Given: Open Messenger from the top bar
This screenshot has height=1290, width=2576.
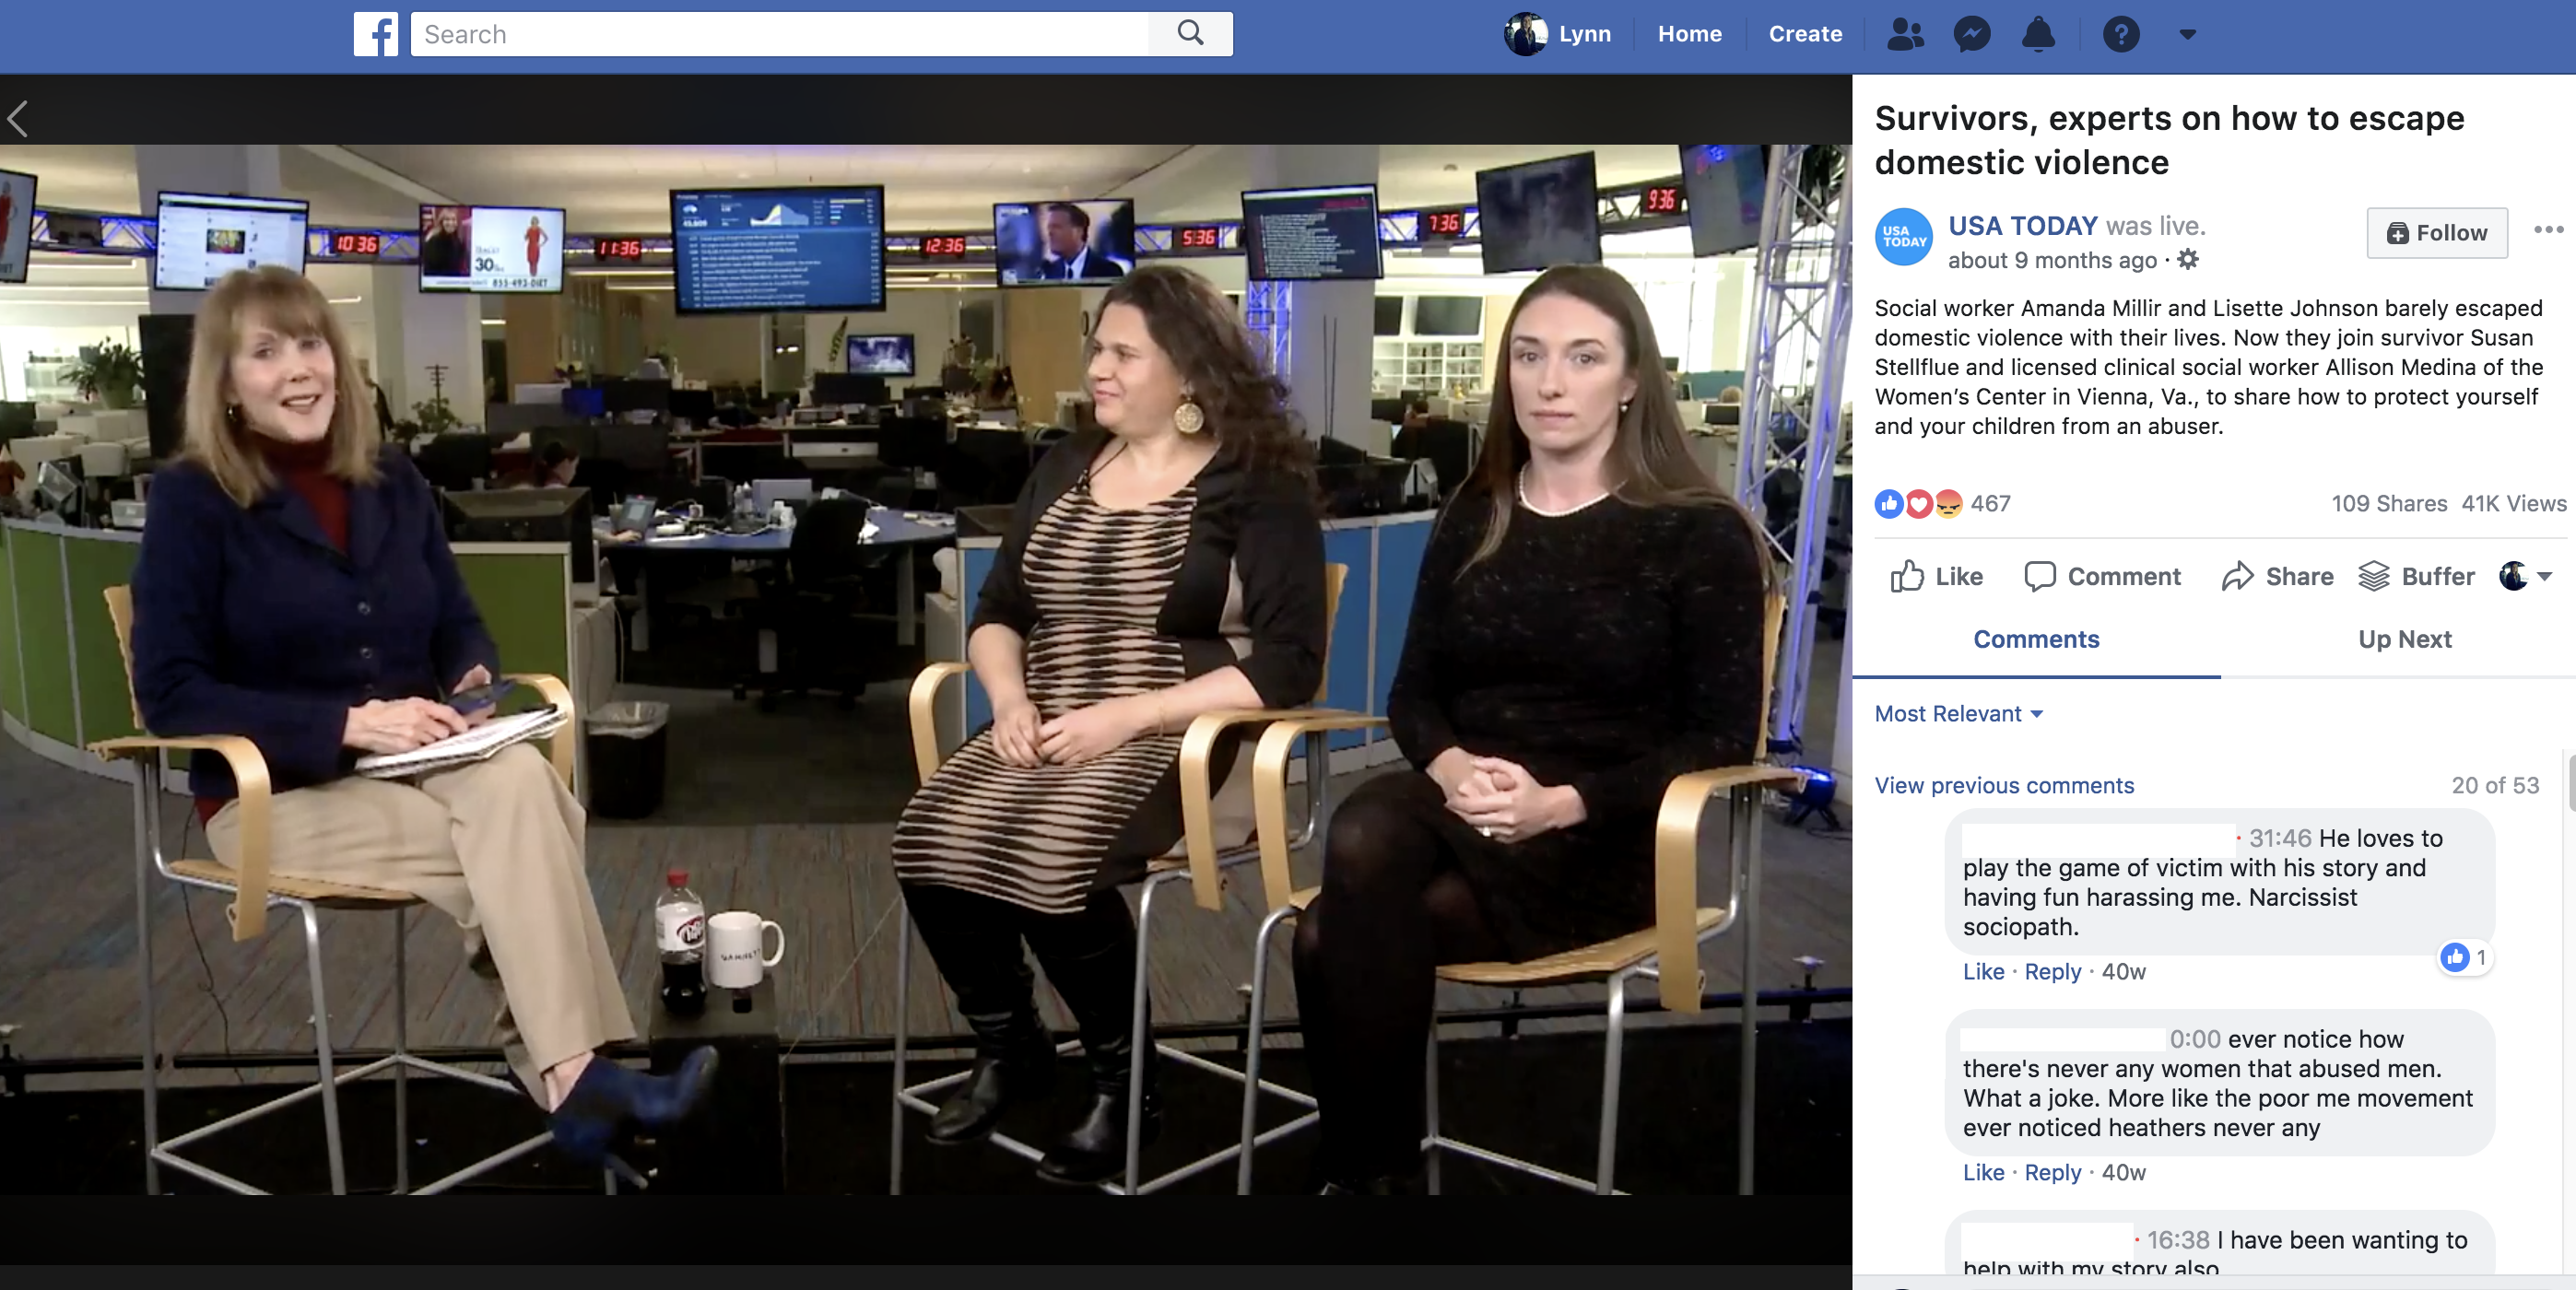Looking at the screenshot, I should (x=1972, y=34).
